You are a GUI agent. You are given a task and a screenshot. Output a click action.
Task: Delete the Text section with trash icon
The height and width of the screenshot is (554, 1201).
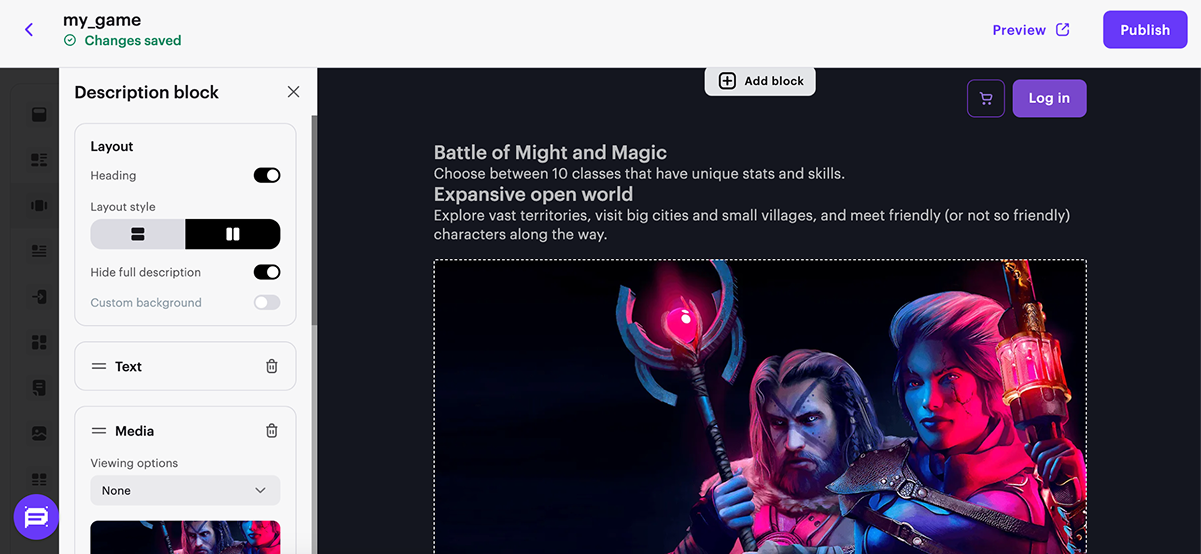pyautogui.click(x=272, y=366)
